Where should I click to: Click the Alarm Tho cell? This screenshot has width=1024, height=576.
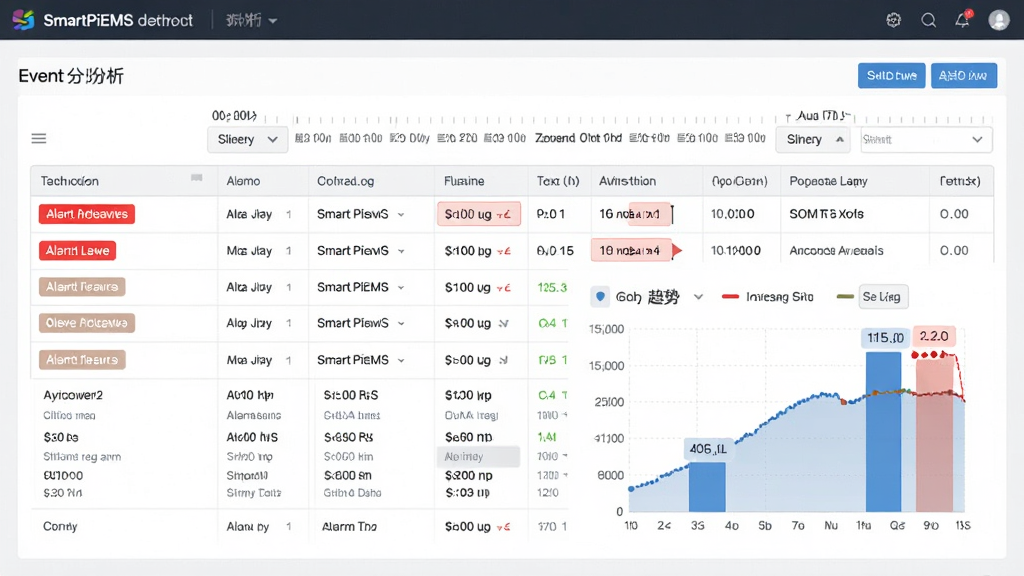pyautogui.click(x=349, y=526)
